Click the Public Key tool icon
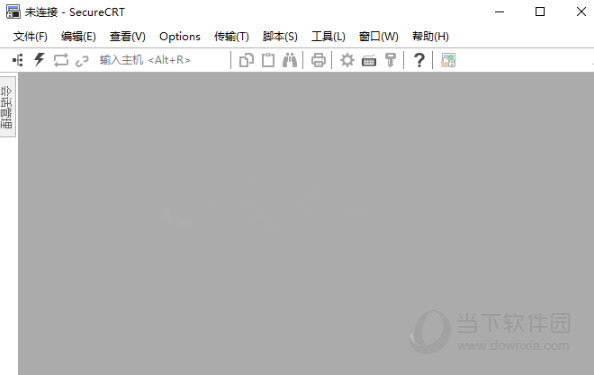This screenshot has width=594, height=375. click(390, 60)
